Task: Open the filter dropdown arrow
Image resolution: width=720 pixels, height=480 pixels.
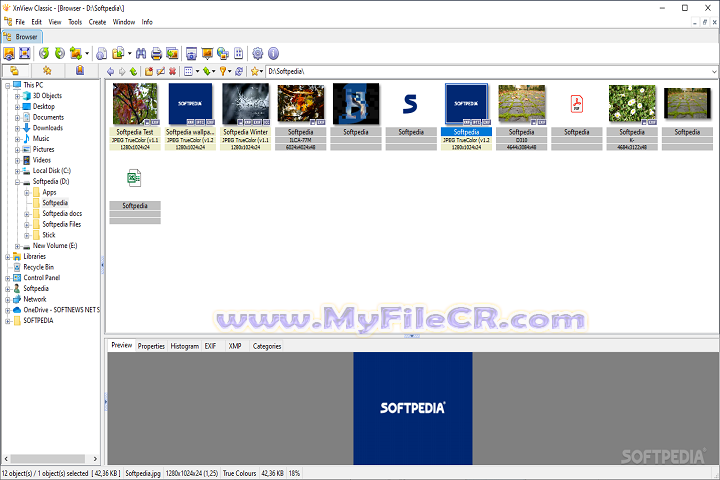Action: coord(230,72)
